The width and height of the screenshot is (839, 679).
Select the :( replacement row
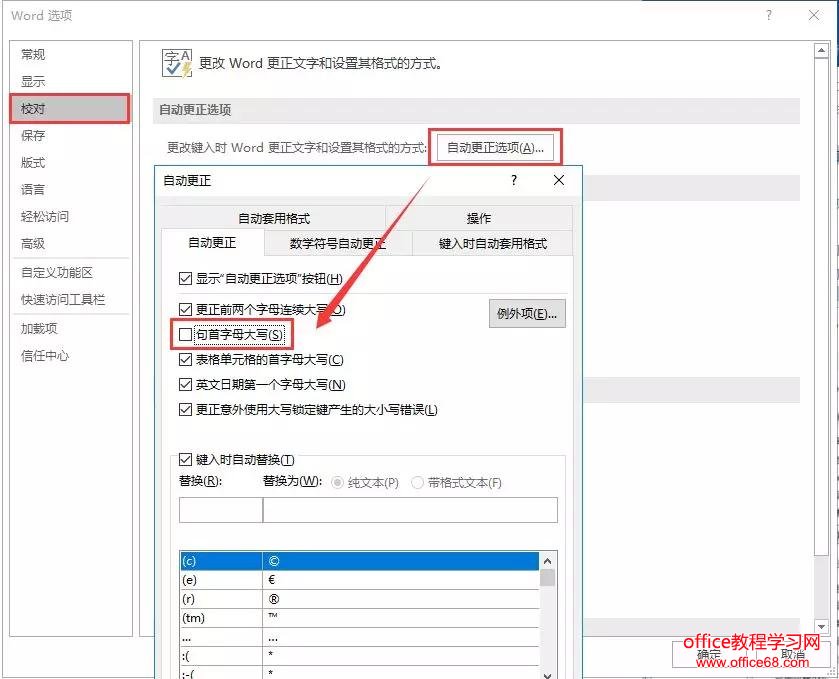click(360, 655)
